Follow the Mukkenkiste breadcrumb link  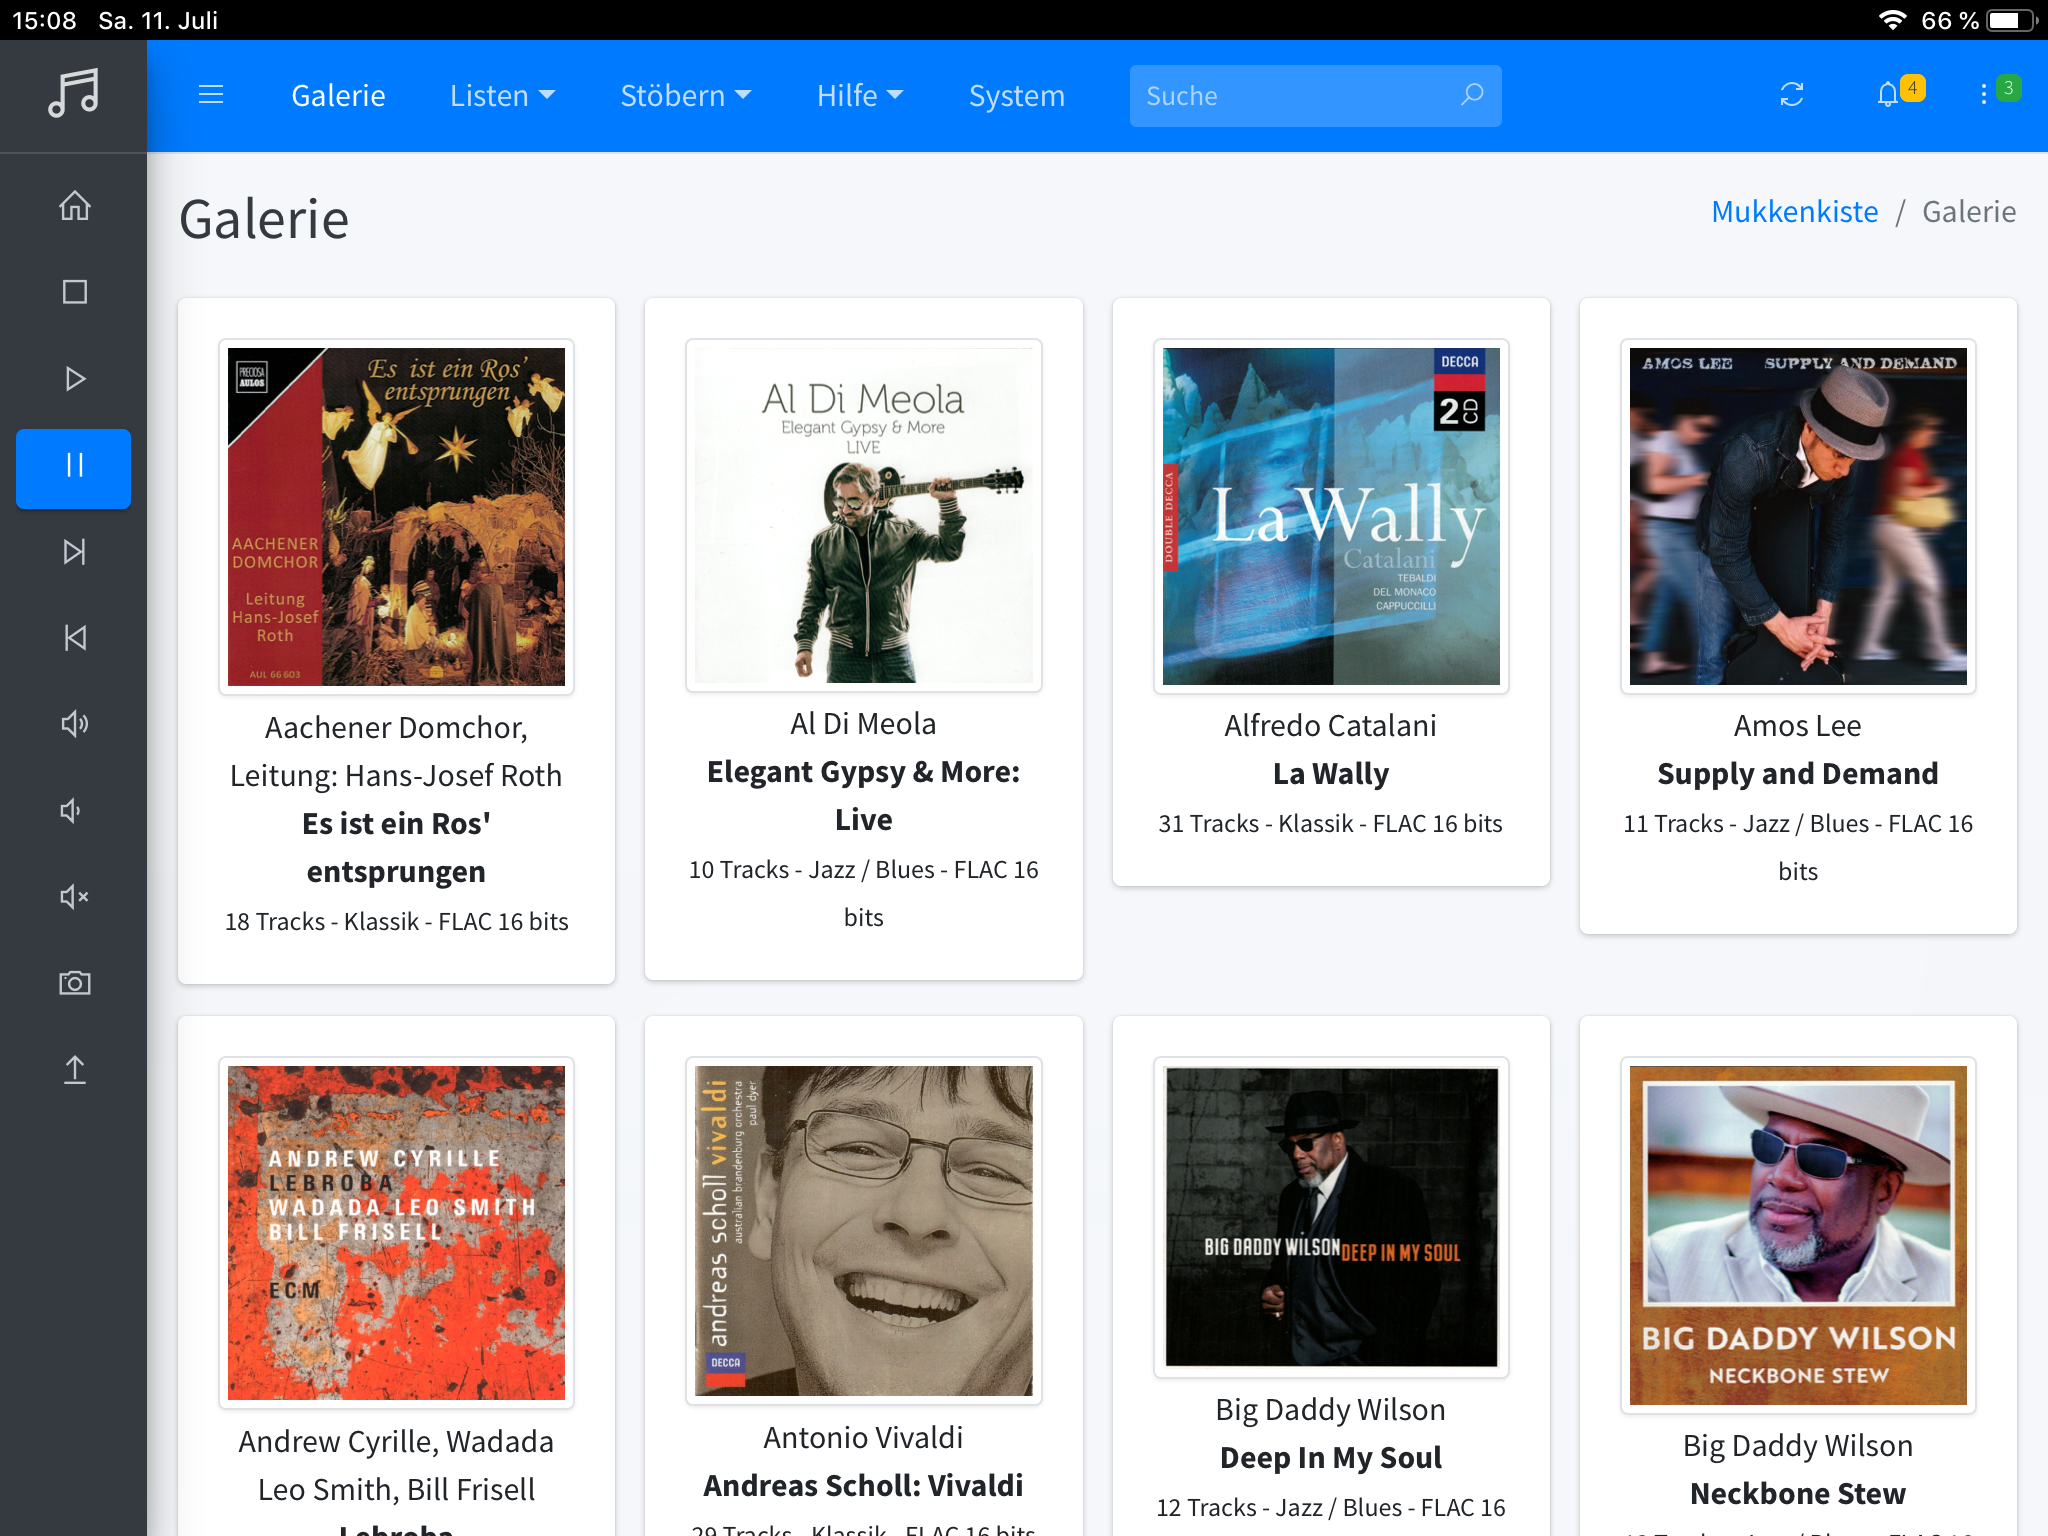point(1794,212)
